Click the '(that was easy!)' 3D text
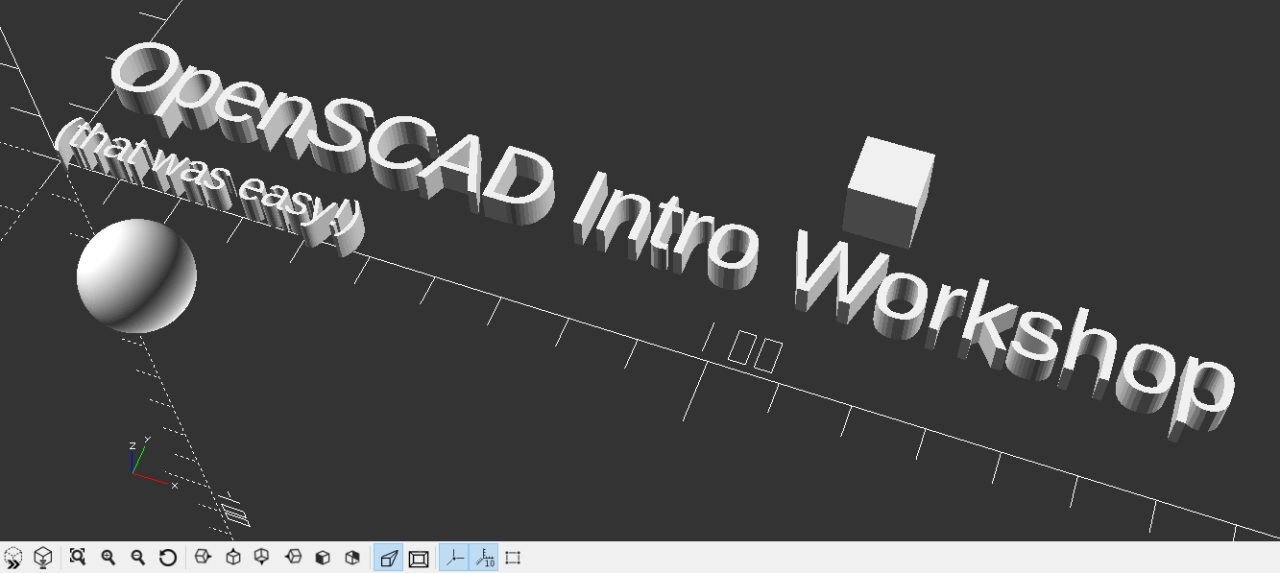Screen dimensions: 1280x573 (x=208, y=186)
